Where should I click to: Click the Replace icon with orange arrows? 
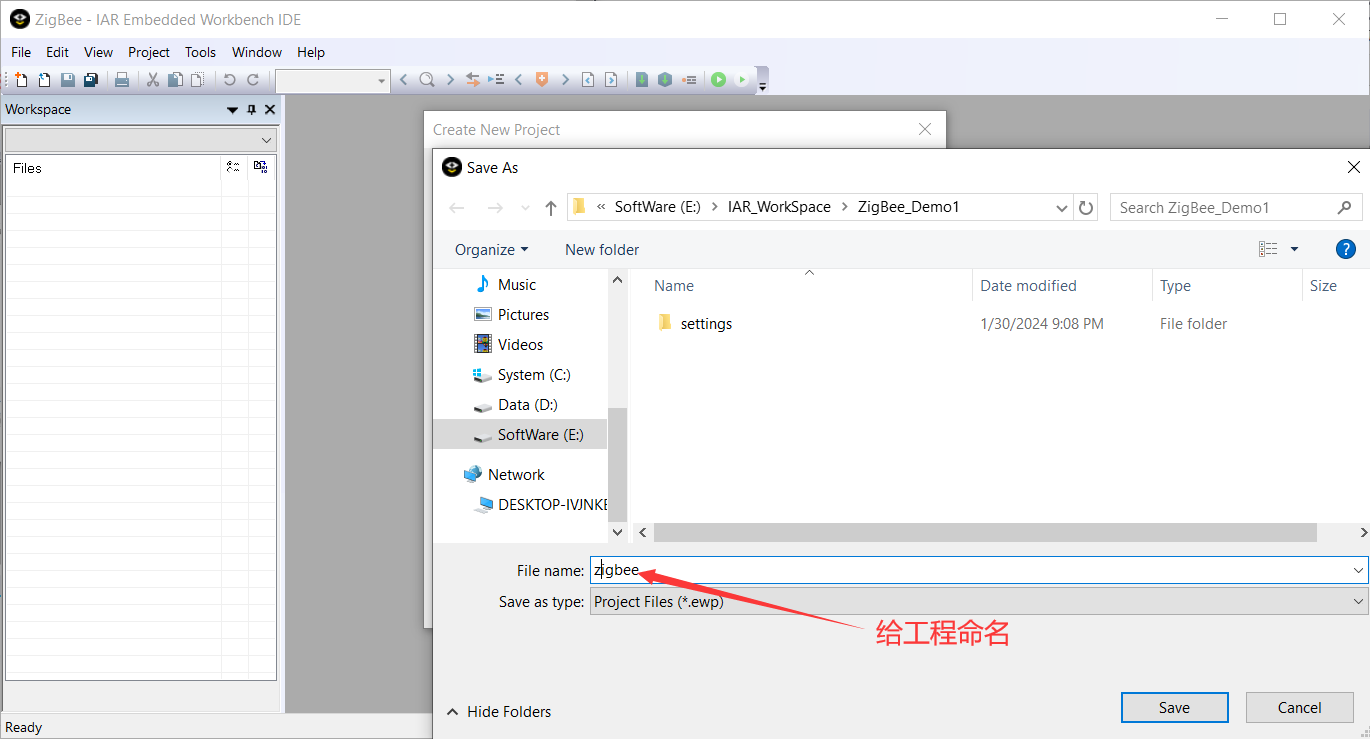[473, 80]
